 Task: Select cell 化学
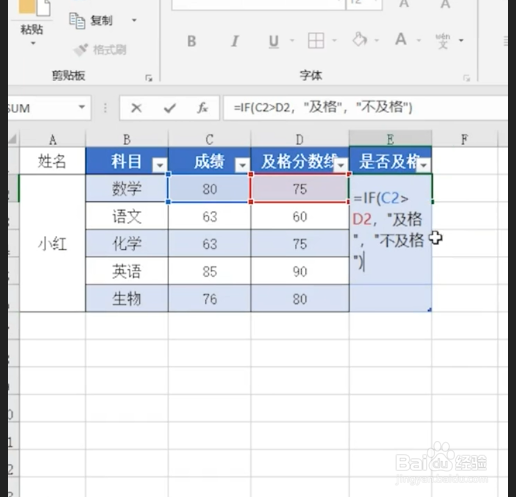point(127,244)
